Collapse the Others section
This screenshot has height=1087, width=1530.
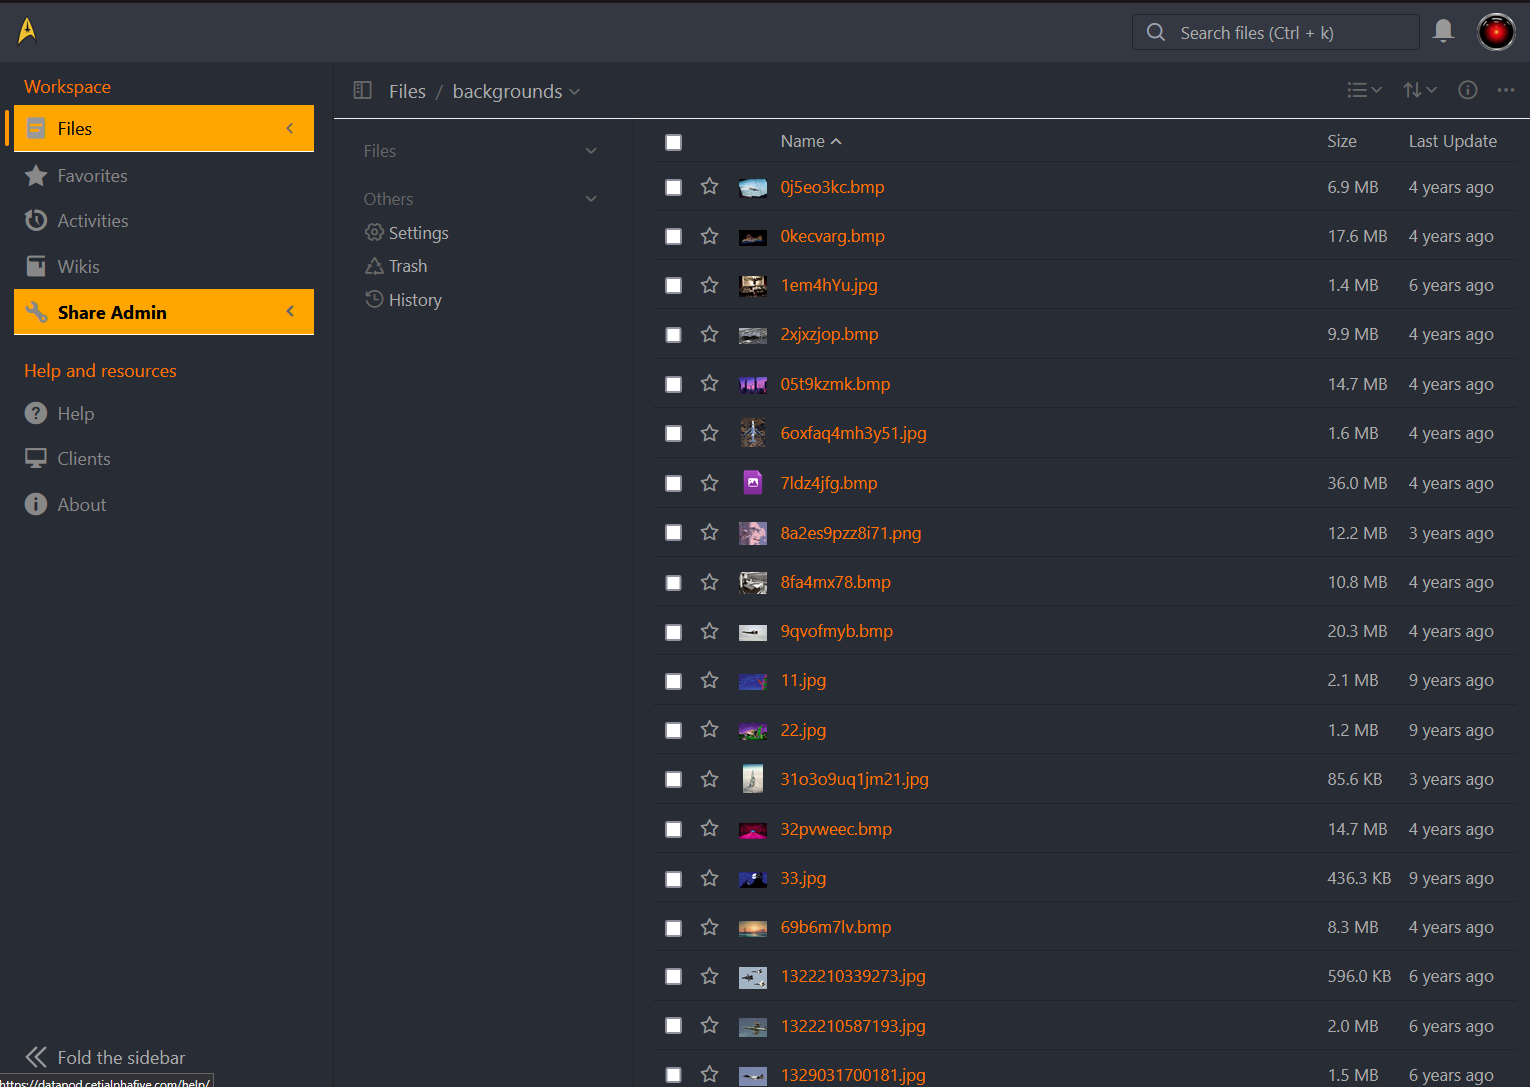point(591,198)
